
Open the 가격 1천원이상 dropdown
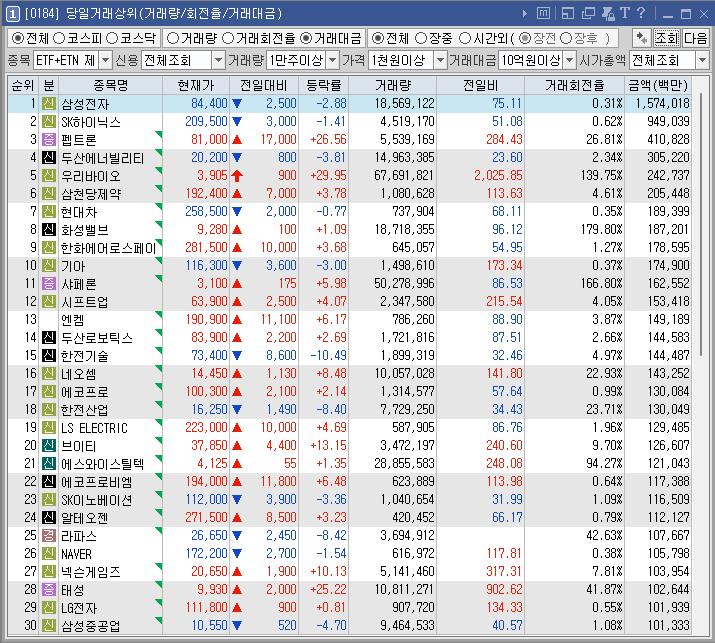pyautogui.click(x=440, y=60)
